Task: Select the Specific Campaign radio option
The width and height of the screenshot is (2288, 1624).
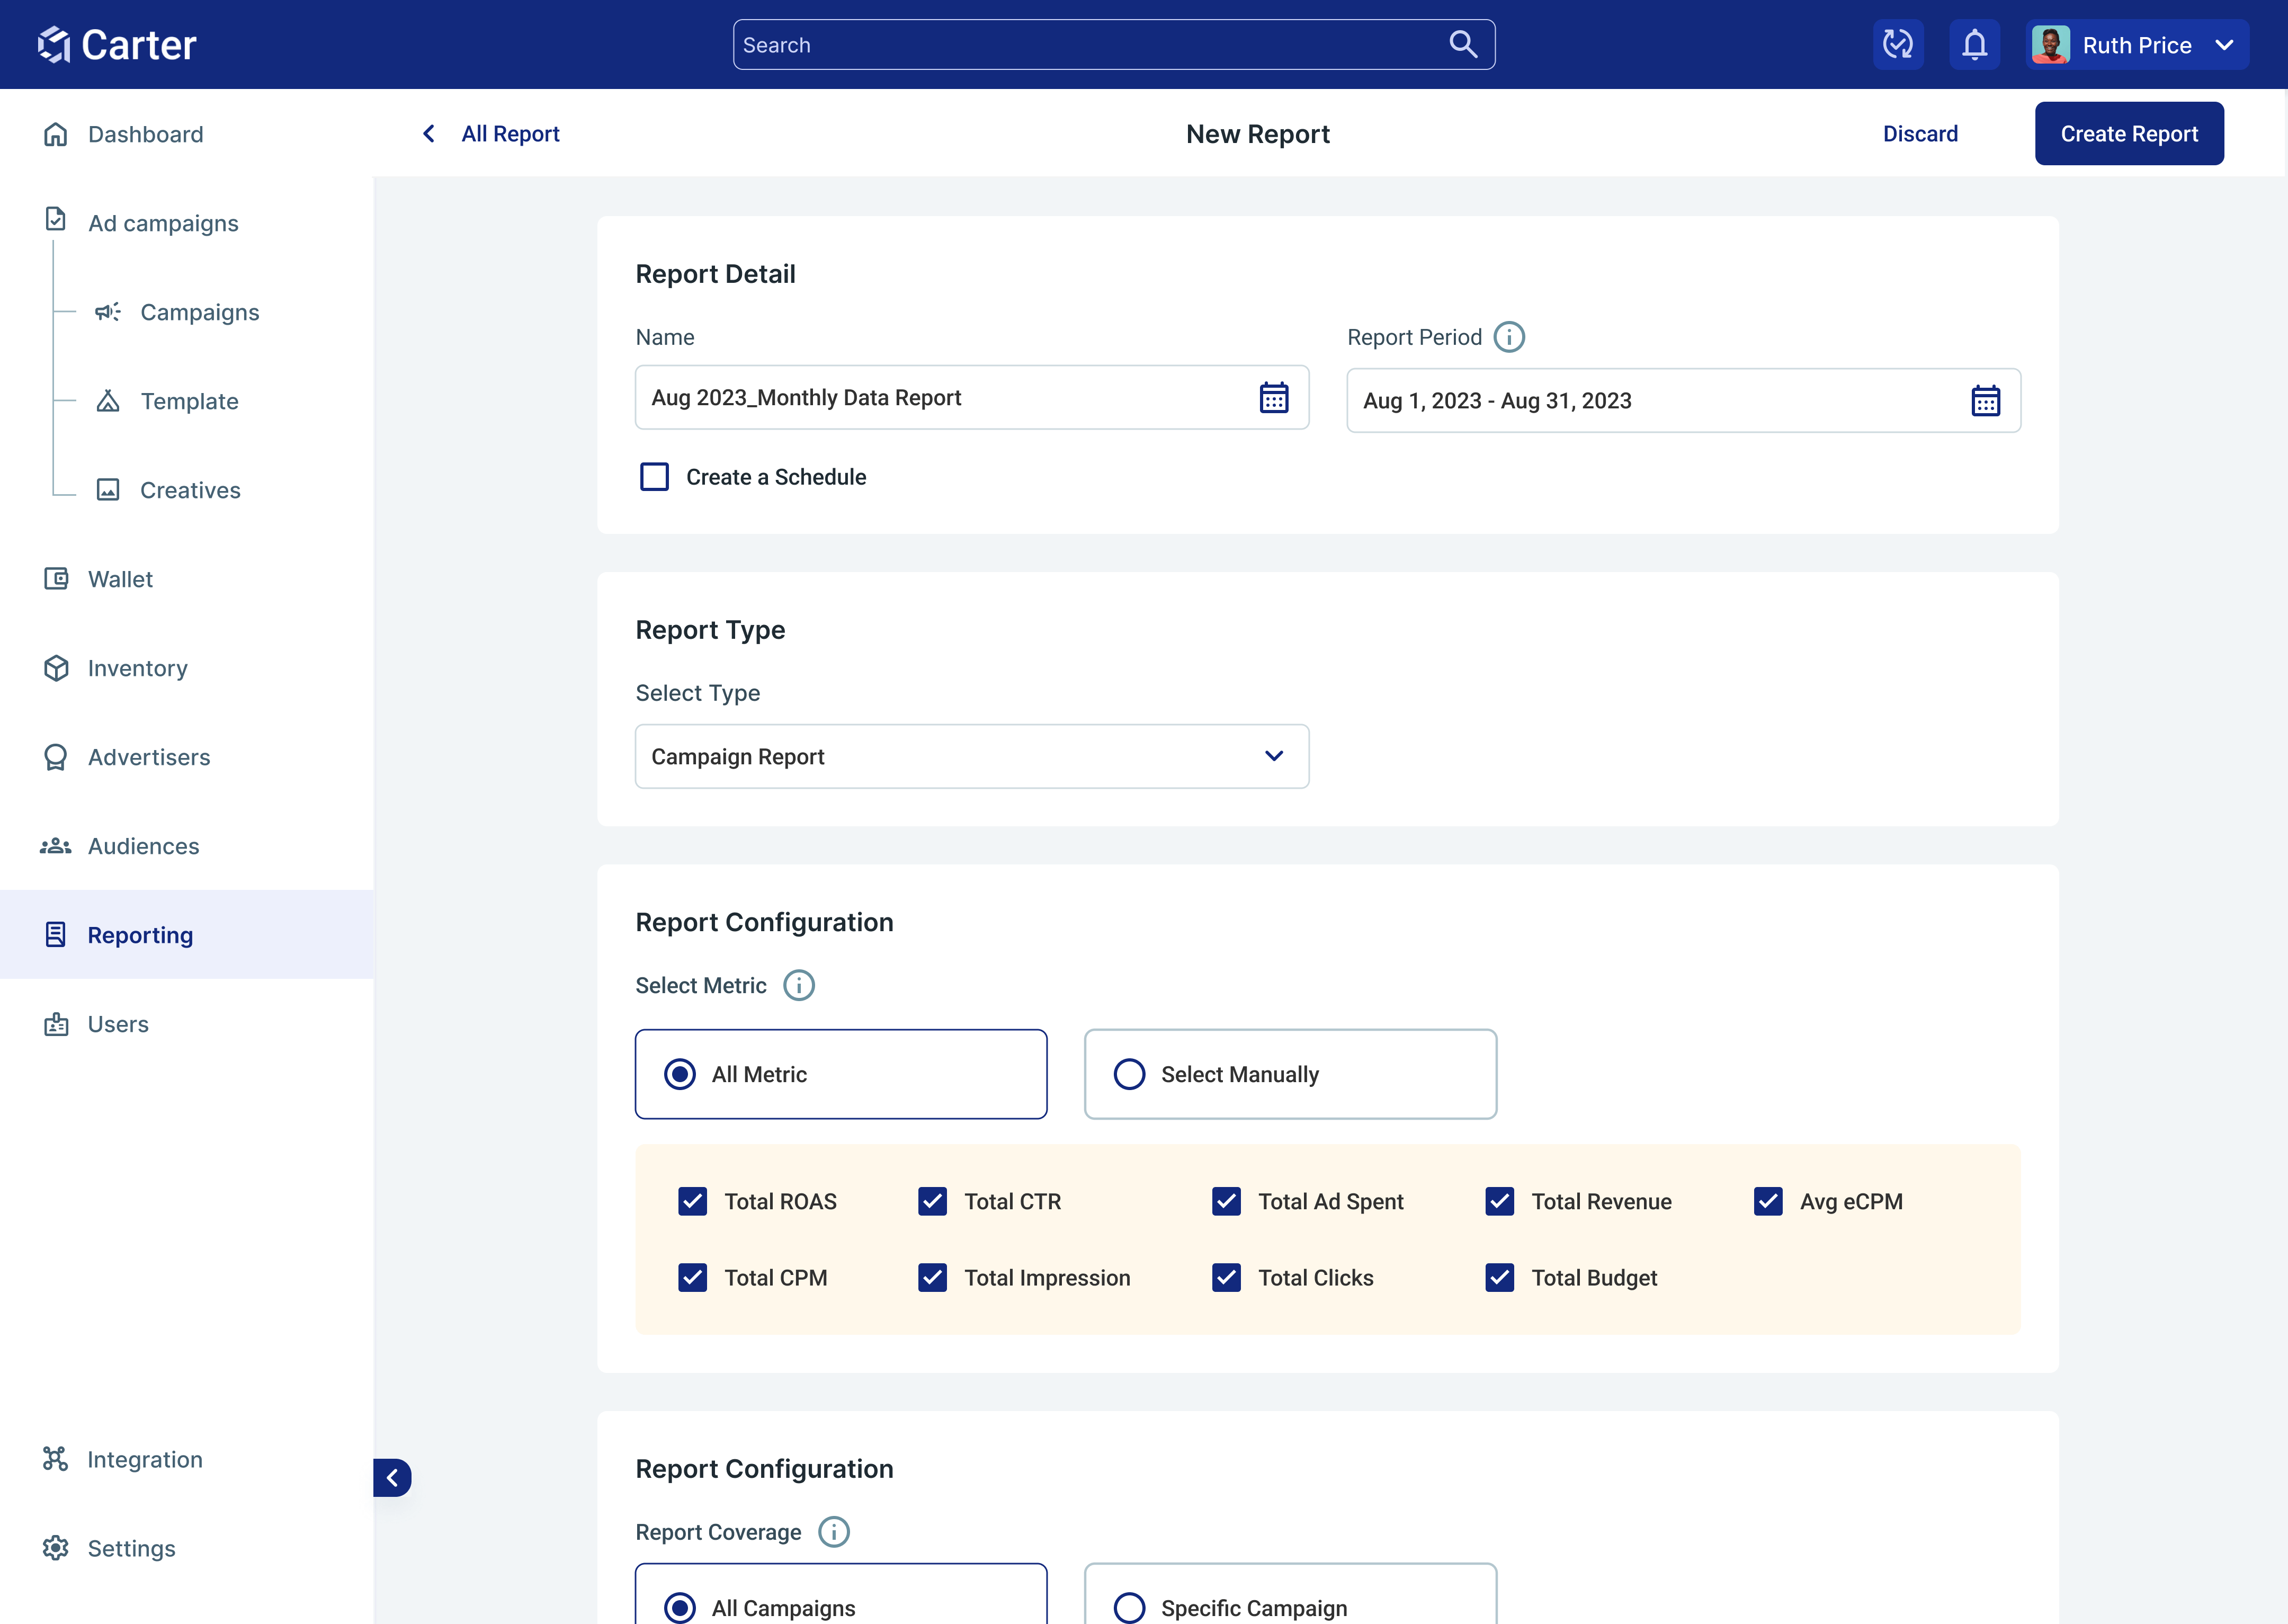Action: pyautogui.click(x=1130, y=1607)
